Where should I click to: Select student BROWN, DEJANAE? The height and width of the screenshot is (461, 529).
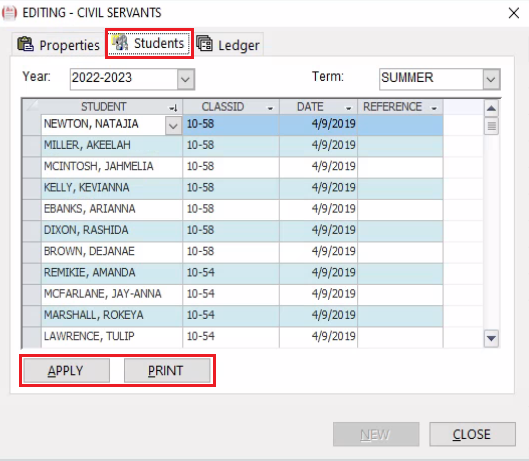click(x=112, y=252)
